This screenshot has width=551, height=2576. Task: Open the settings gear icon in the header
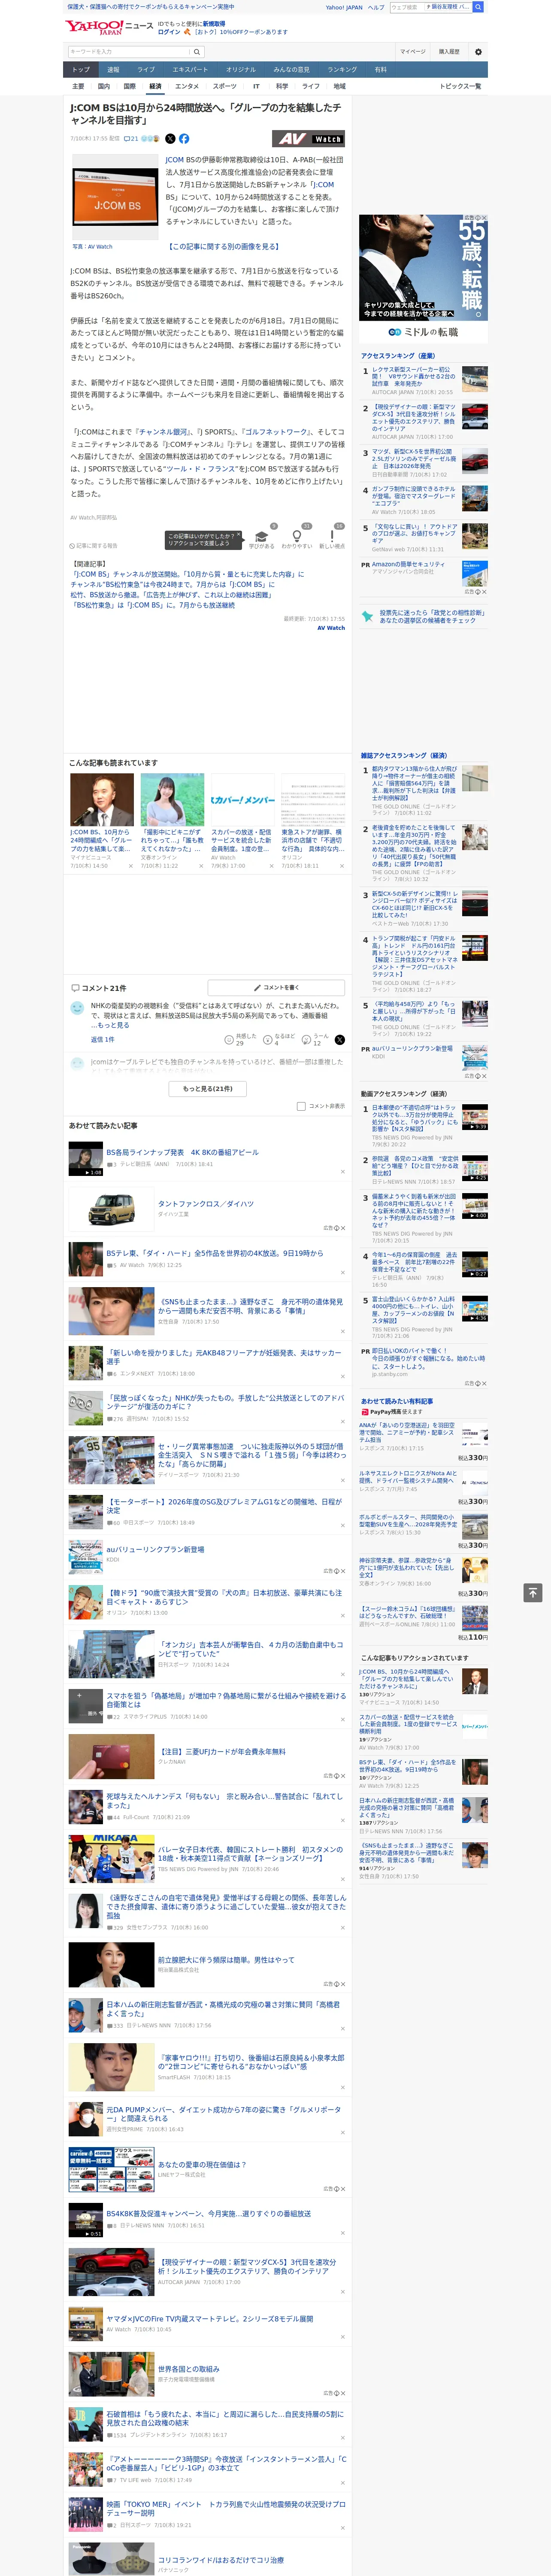(478, 52)
